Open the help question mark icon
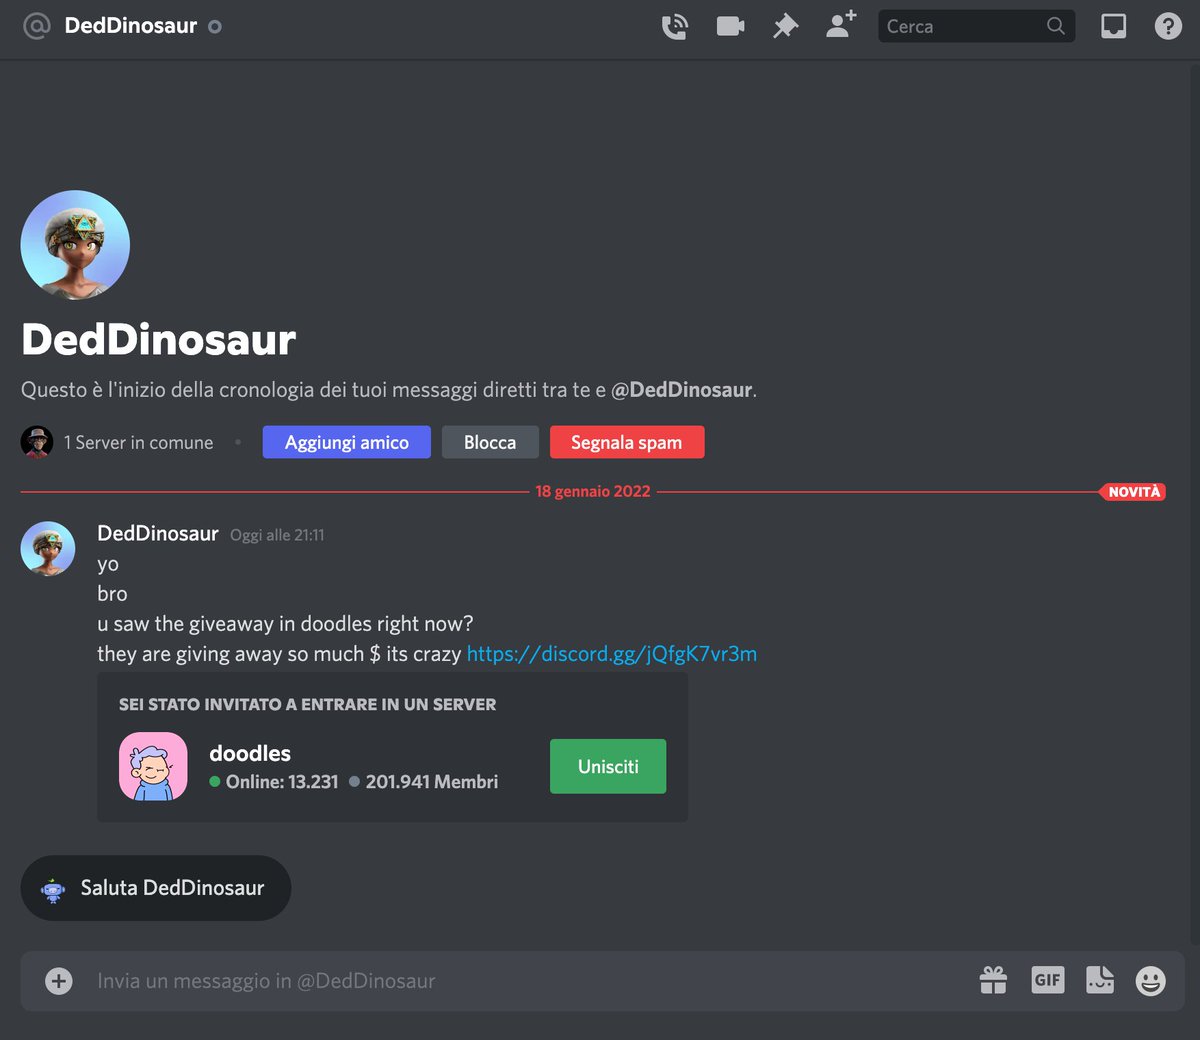Screen dimensions: 1200x1040 [x=1168, y=26]
